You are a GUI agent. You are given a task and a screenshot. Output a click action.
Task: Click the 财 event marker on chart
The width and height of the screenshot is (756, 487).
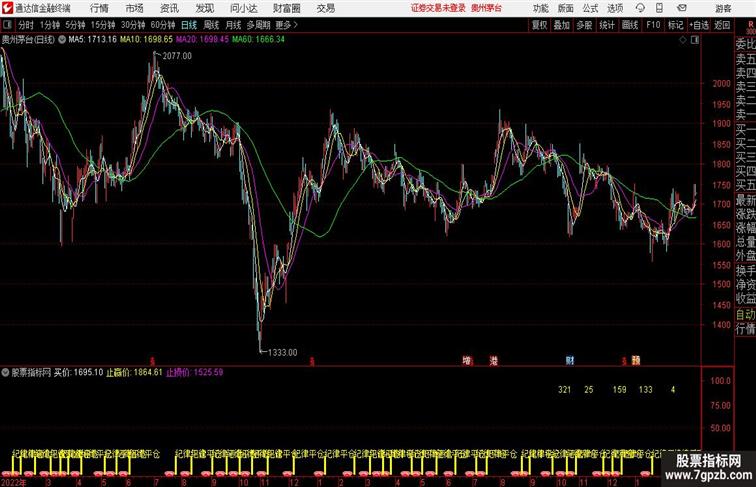570,360
